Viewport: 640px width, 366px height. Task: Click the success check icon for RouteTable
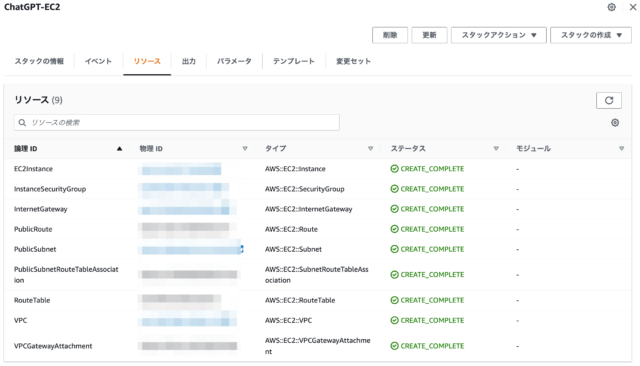(394, 300)
